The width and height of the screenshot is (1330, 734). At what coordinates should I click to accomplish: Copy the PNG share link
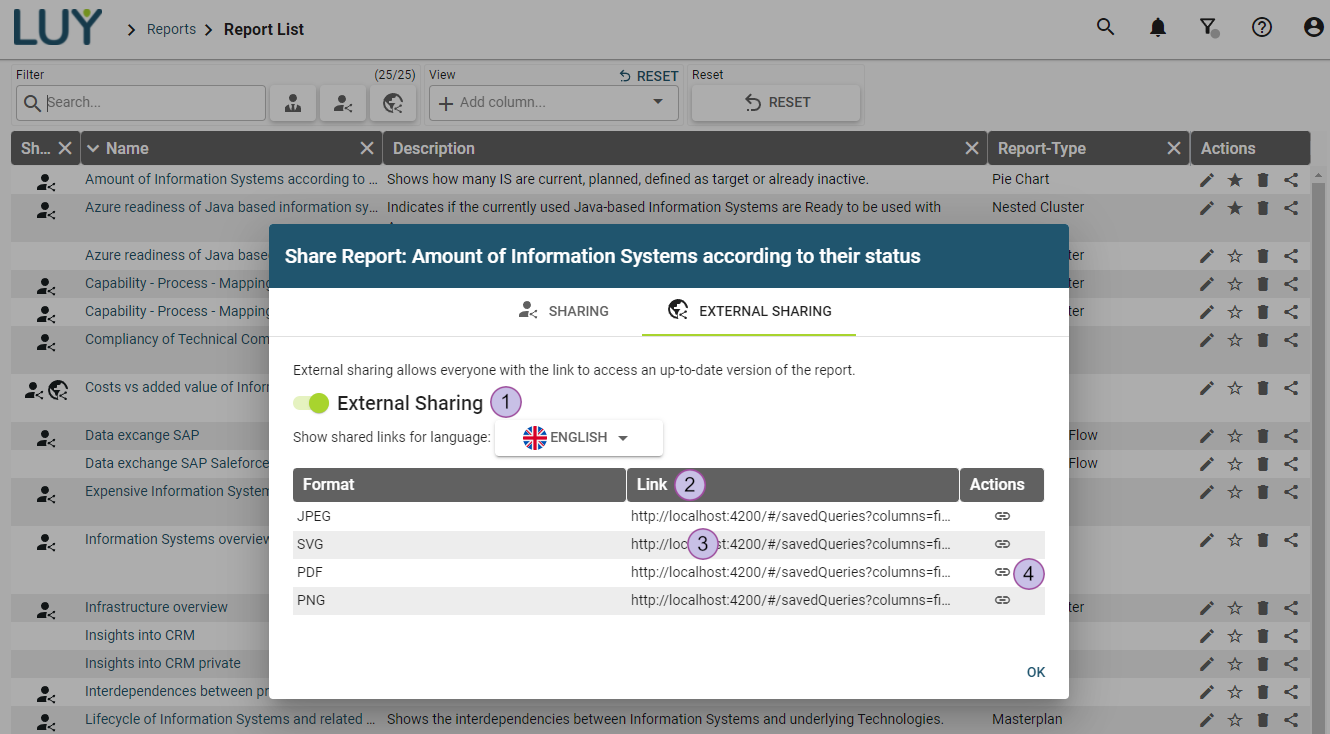click(1001, 600)
